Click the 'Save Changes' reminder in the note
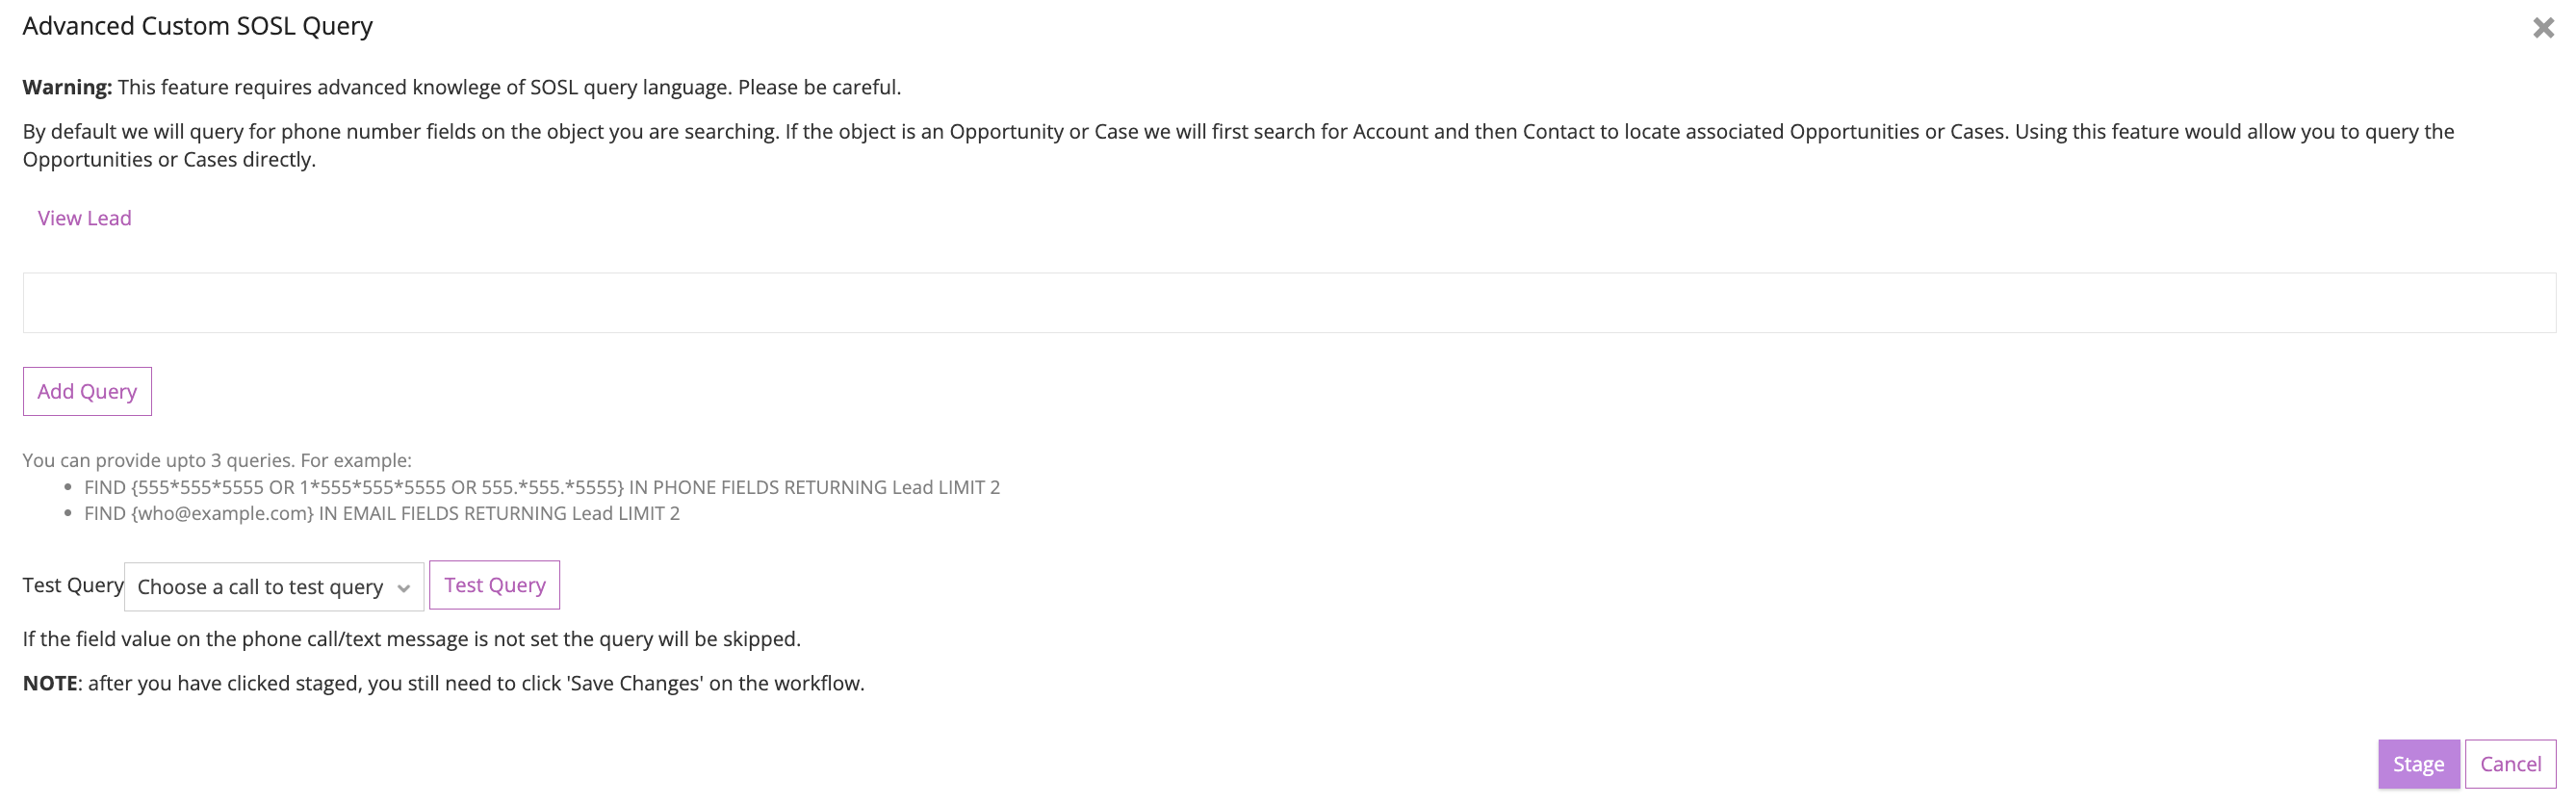 [x=636, y=683]
